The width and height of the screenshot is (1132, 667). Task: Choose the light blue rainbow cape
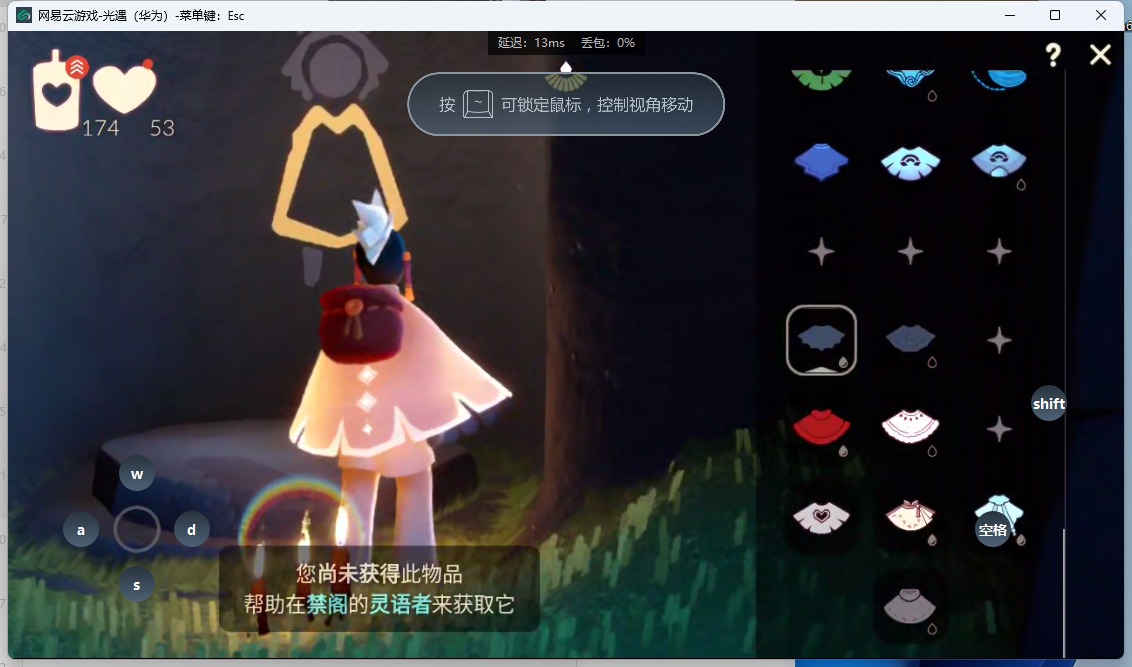pyautogui.click(x=910, y=162)
